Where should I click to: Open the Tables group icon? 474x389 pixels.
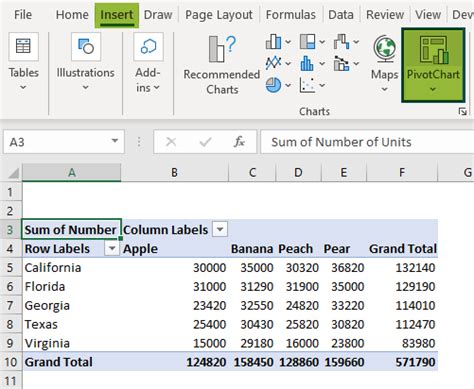tap(23, 47)
